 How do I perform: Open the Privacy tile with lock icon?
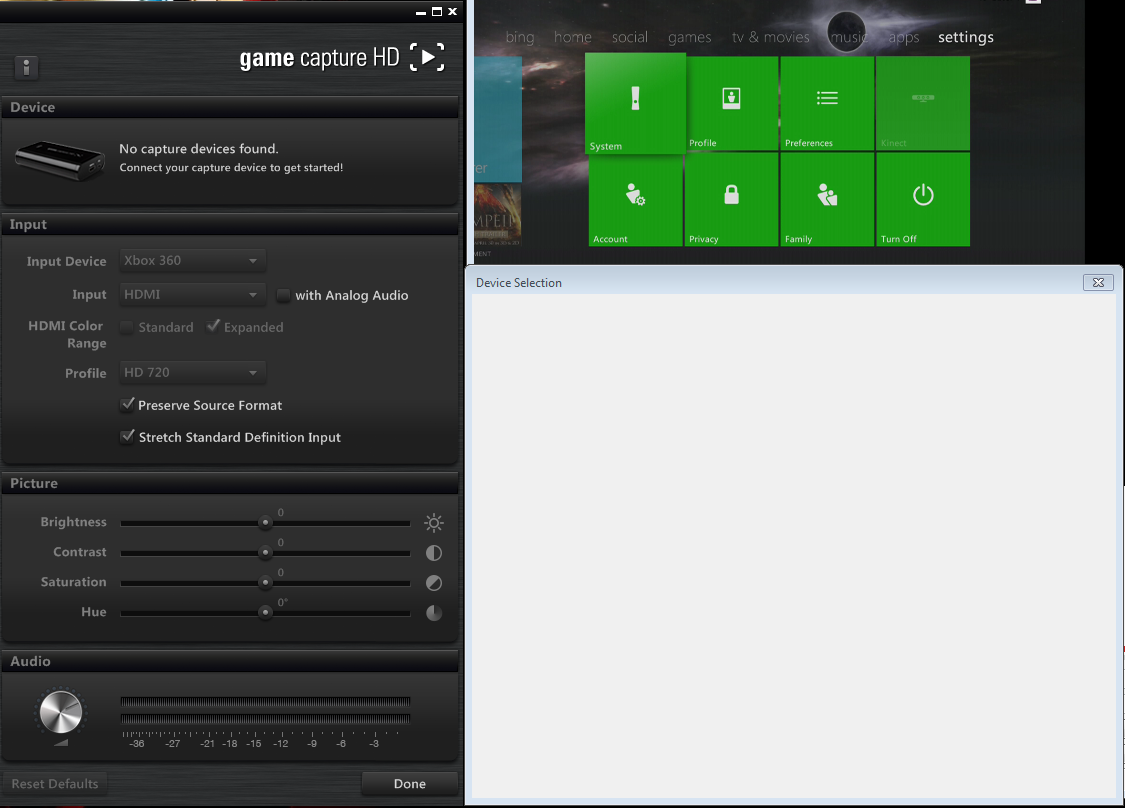coord(731,199)
